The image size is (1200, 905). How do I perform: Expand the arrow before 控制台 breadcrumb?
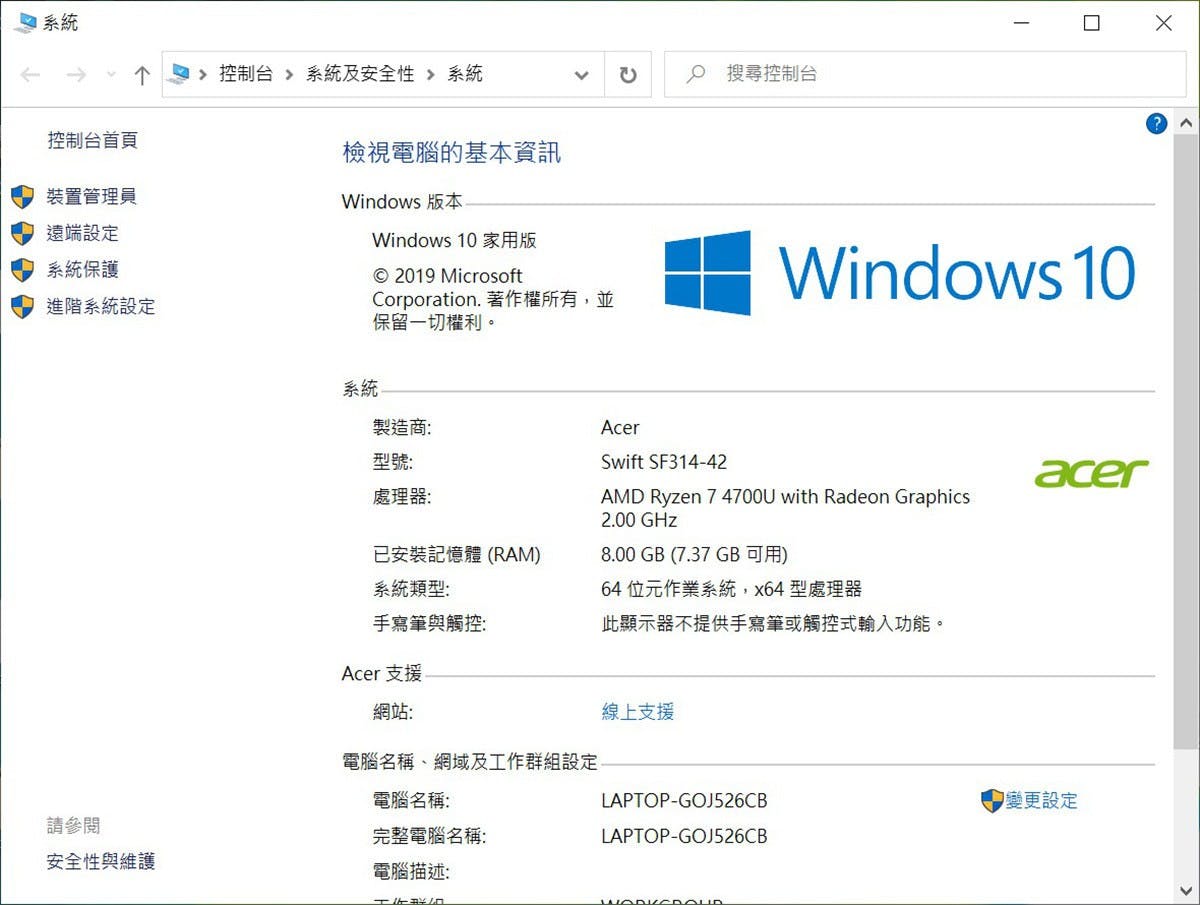click(203, 75)
